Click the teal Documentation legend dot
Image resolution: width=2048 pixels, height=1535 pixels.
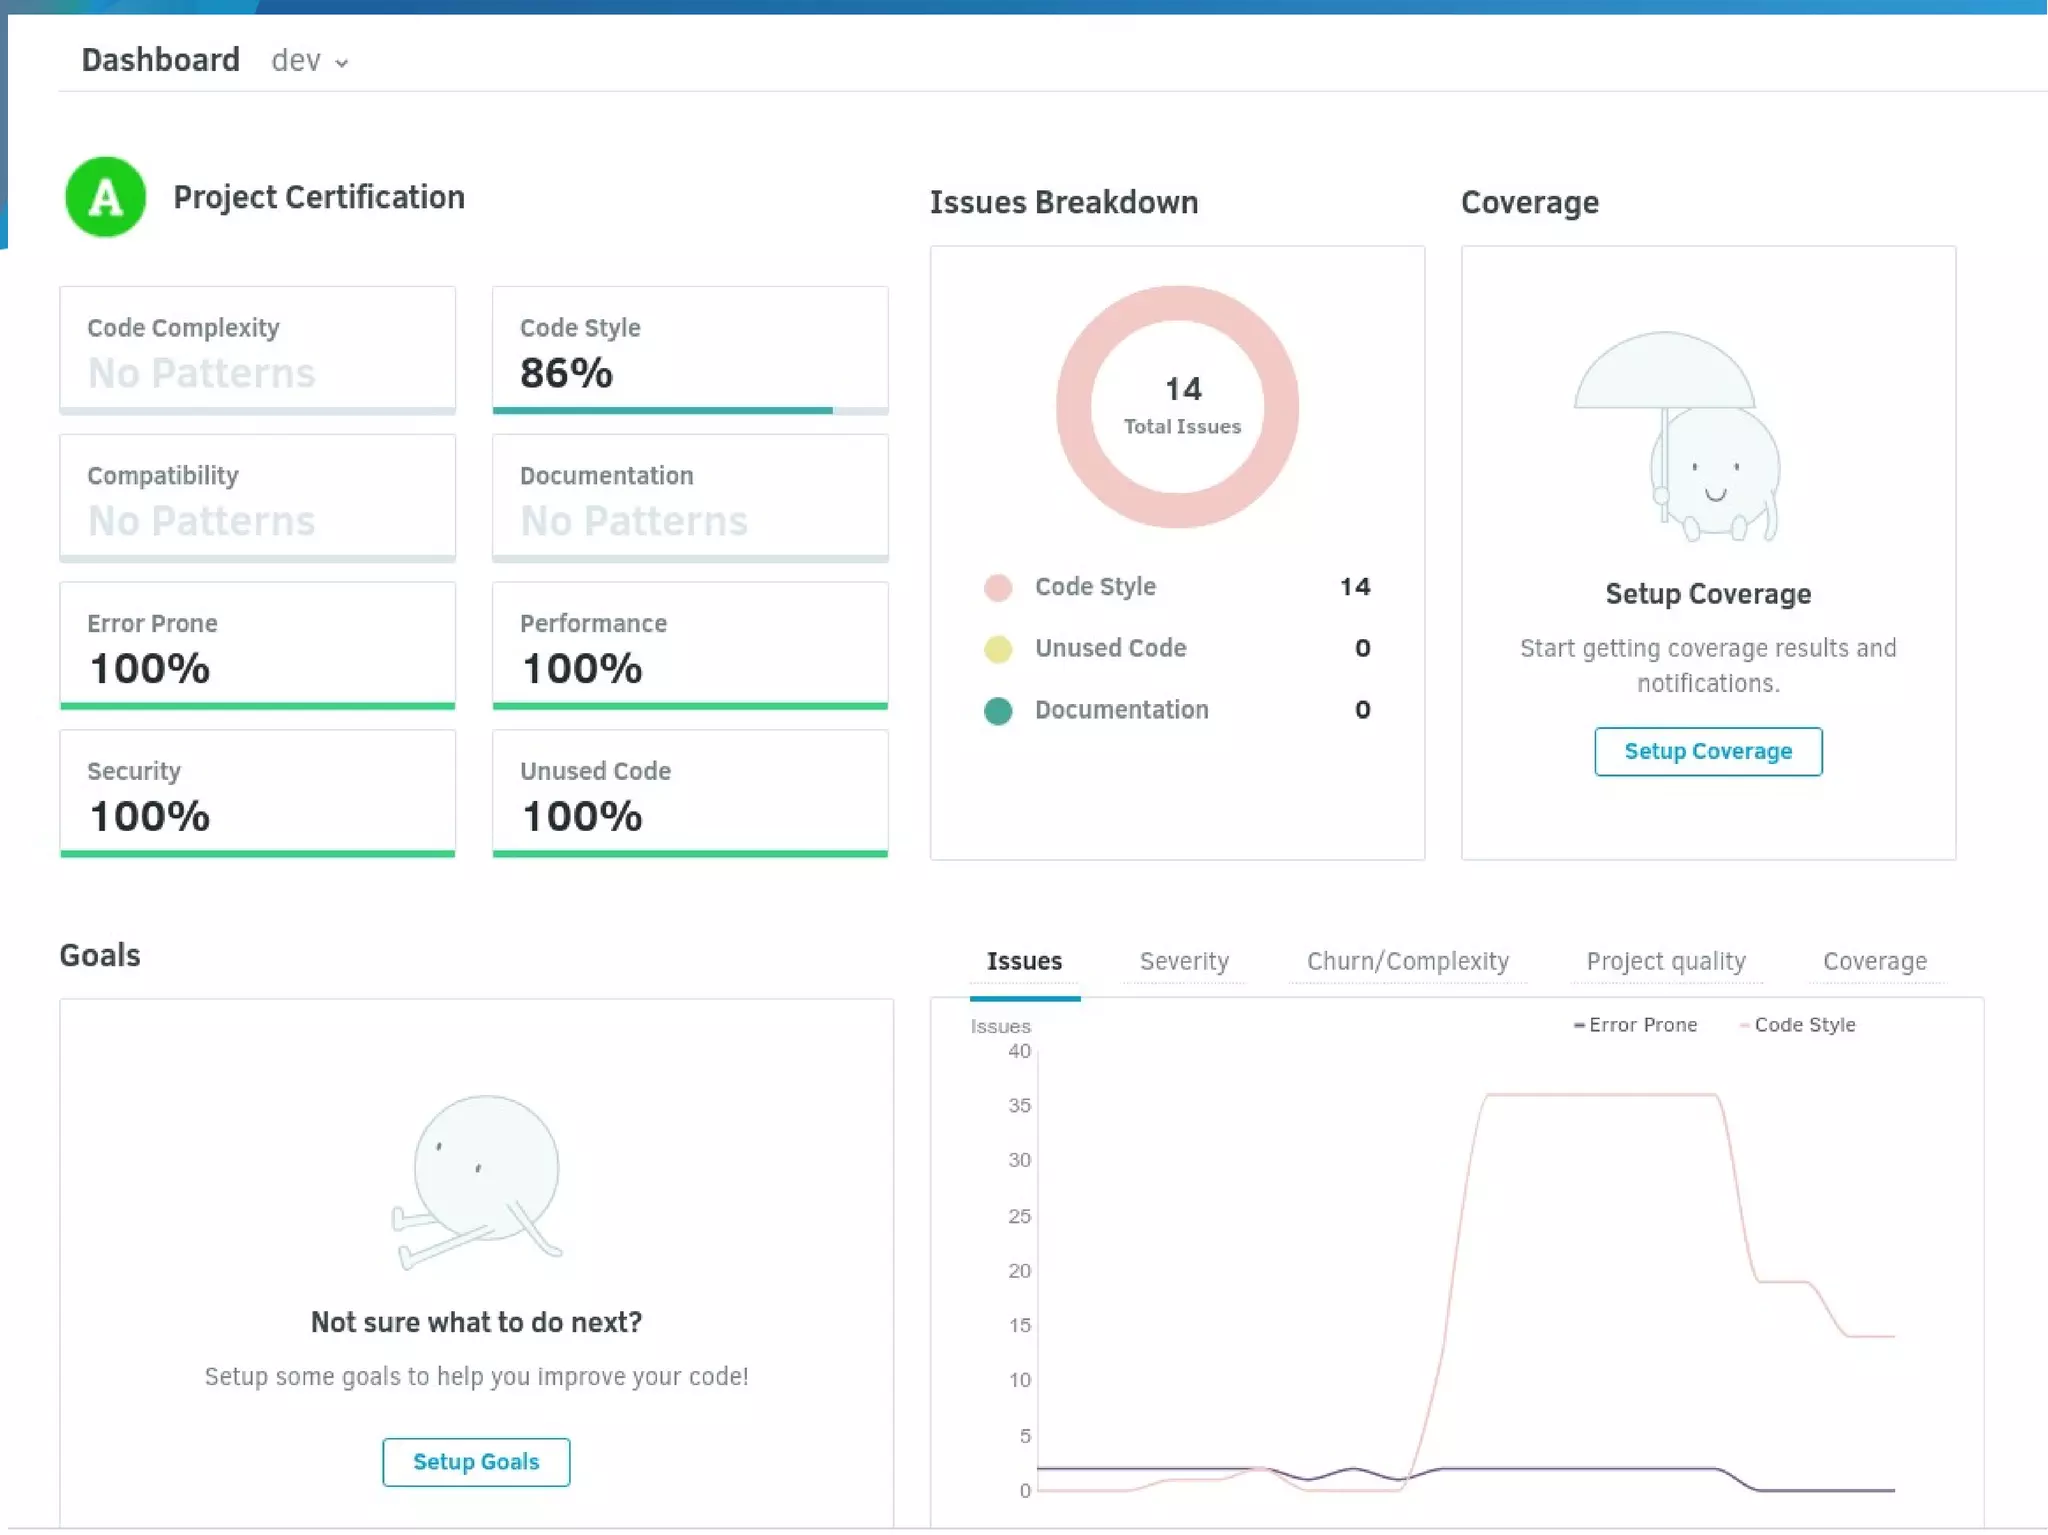(x=997, y=711)
